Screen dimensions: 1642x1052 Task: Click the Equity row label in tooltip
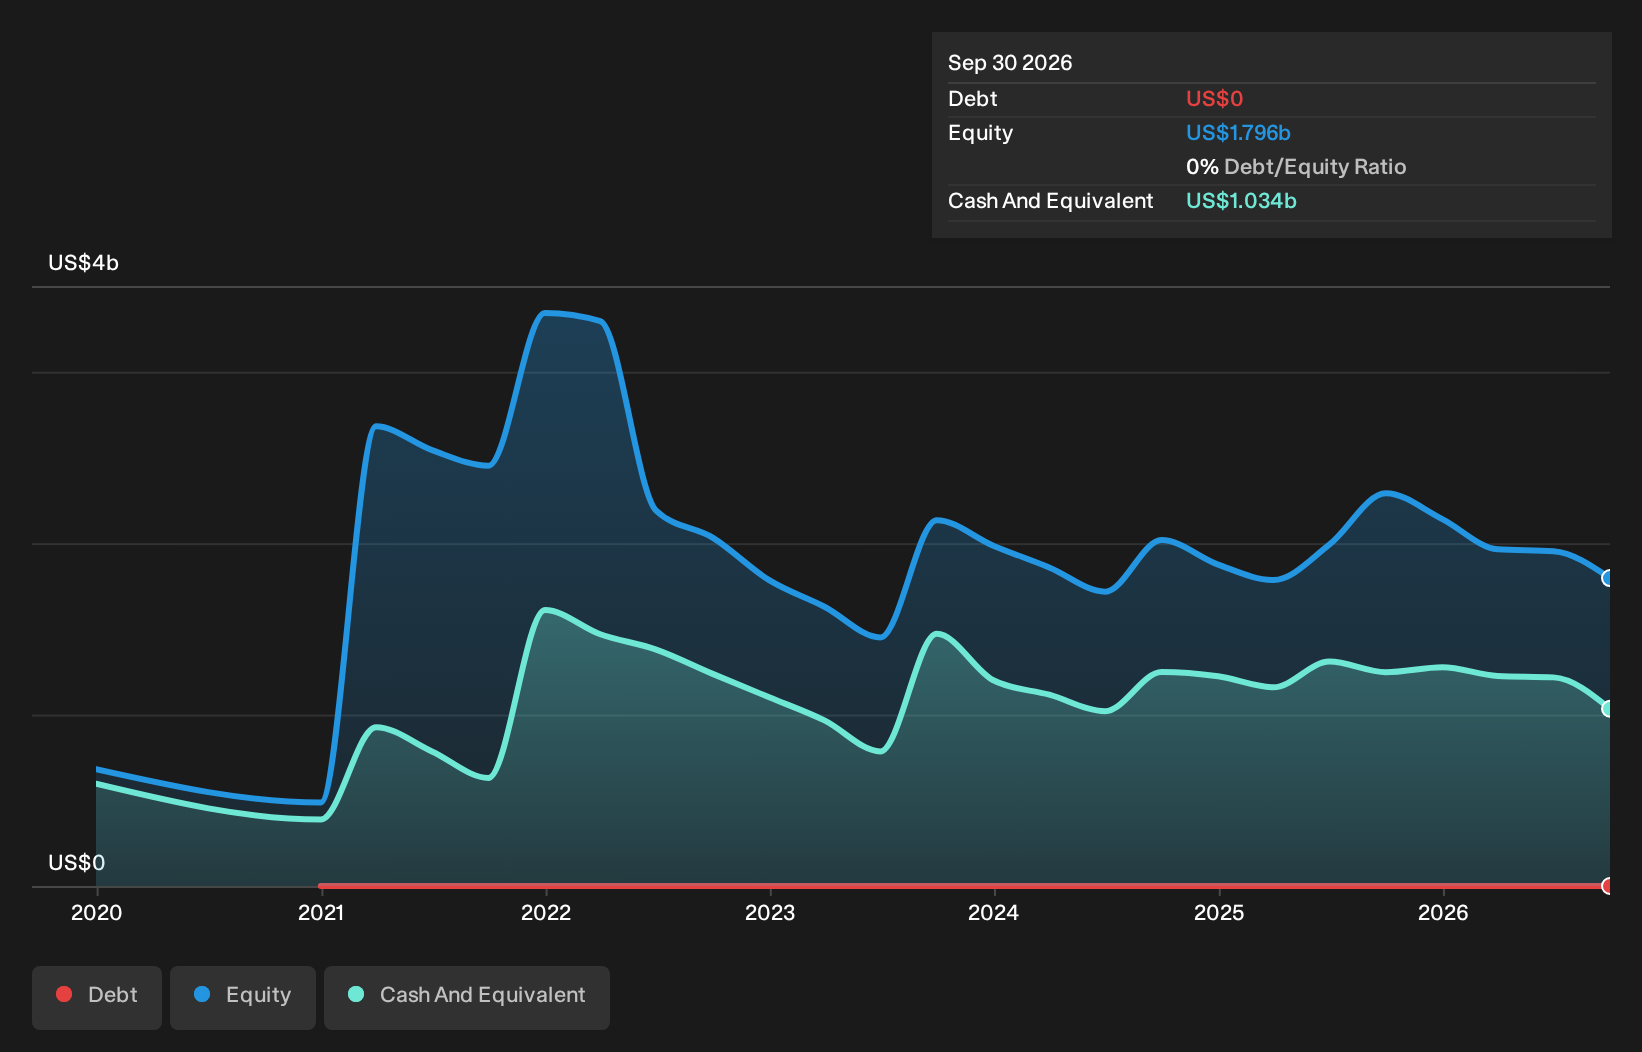point(980,133)
